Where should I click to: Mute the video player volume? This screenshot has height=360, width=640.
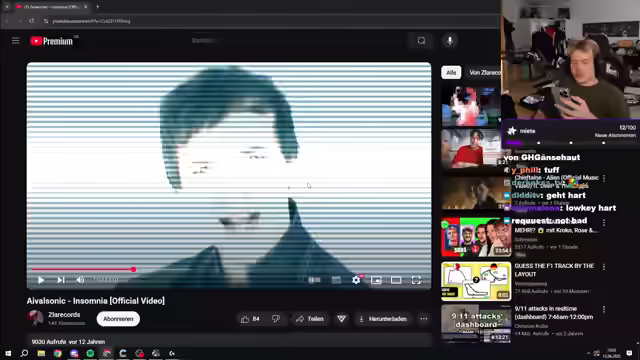click(80, 280)
